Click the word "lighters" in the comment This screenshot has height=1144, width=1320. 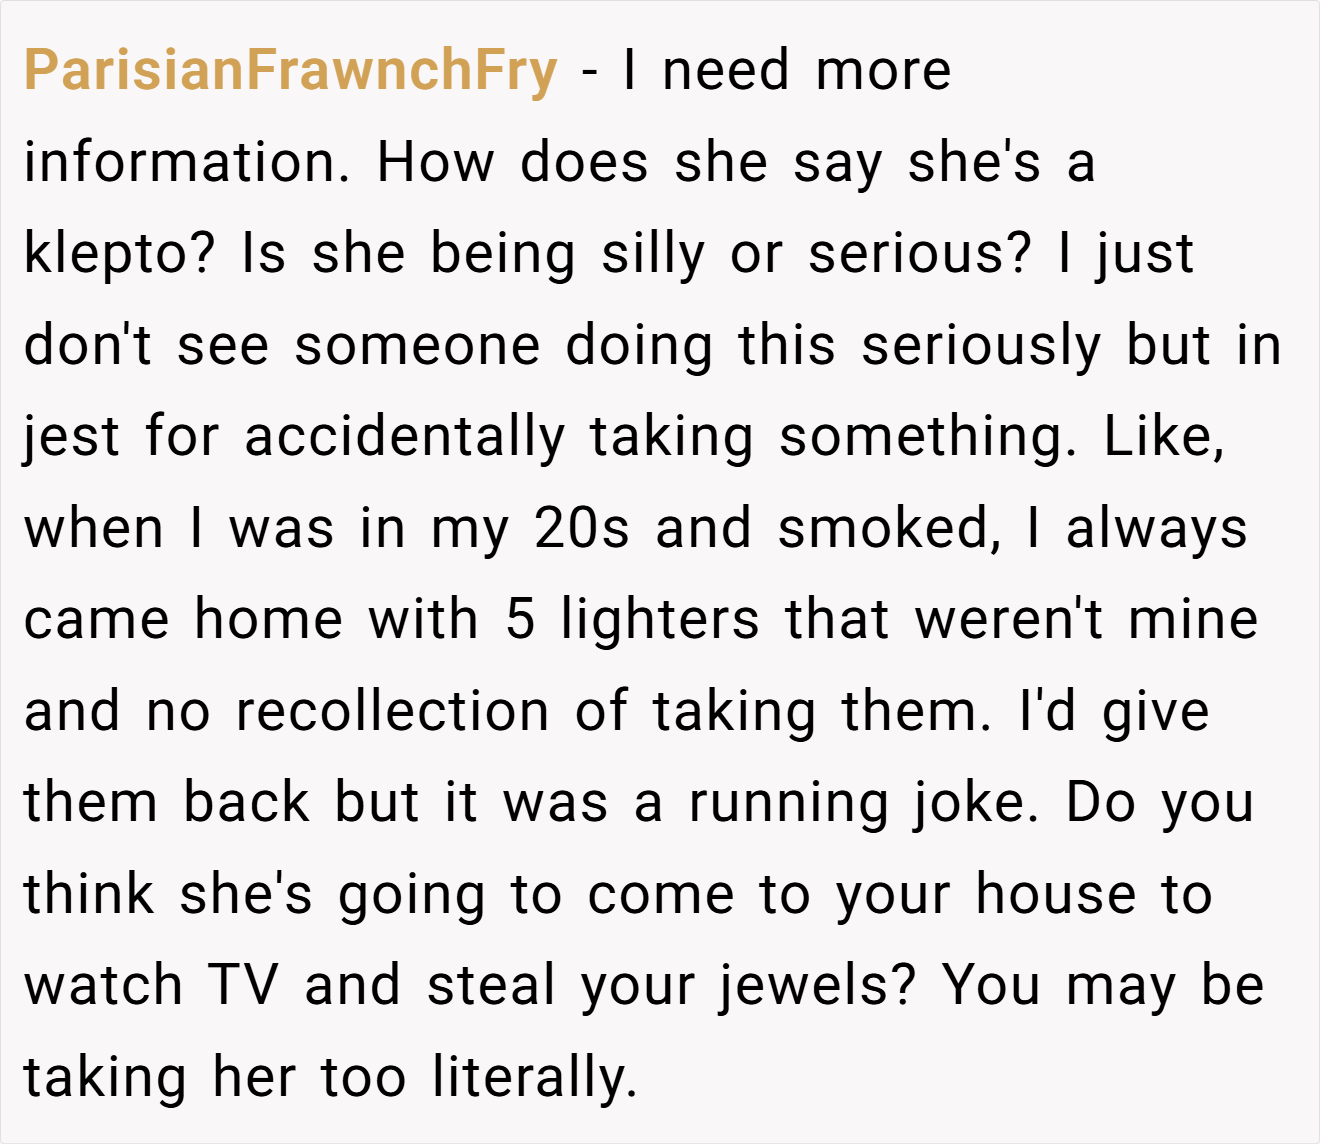[660, 620]
